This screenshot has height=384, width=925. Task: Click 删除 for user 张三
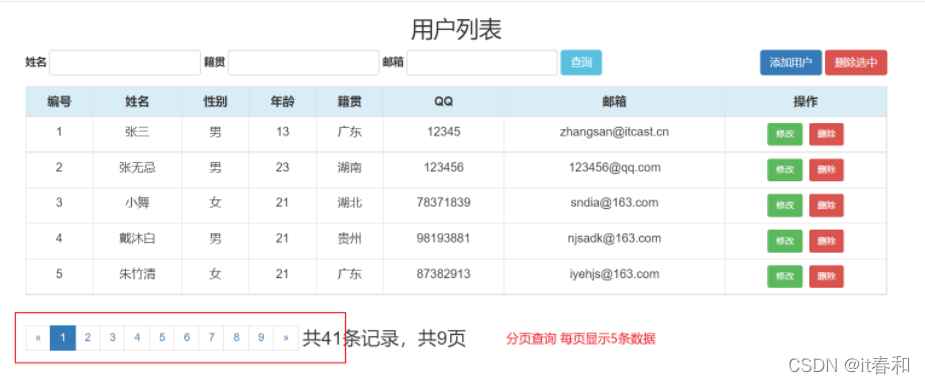pyautogui.click(x=826, y=134)
